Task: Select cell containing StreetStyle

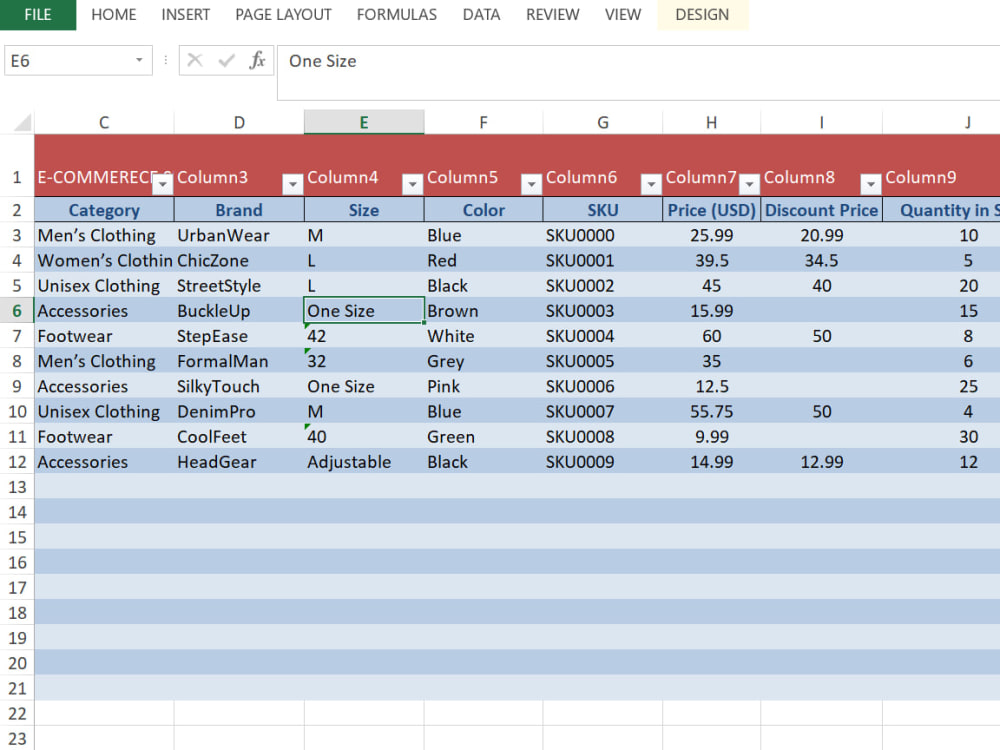Action: pyautogui.click(x=239, y=286)
